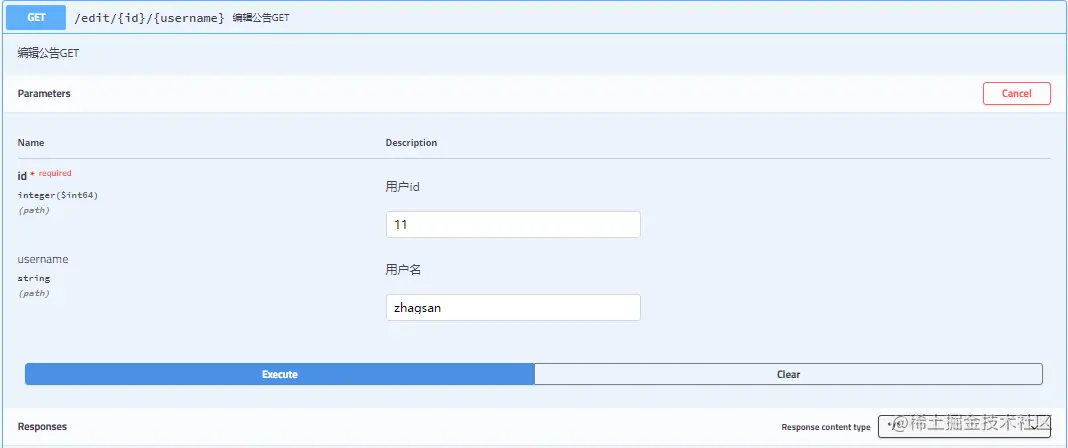Click the 编辑公告GET description below header
1068x448 pixels.
point(48,53)
